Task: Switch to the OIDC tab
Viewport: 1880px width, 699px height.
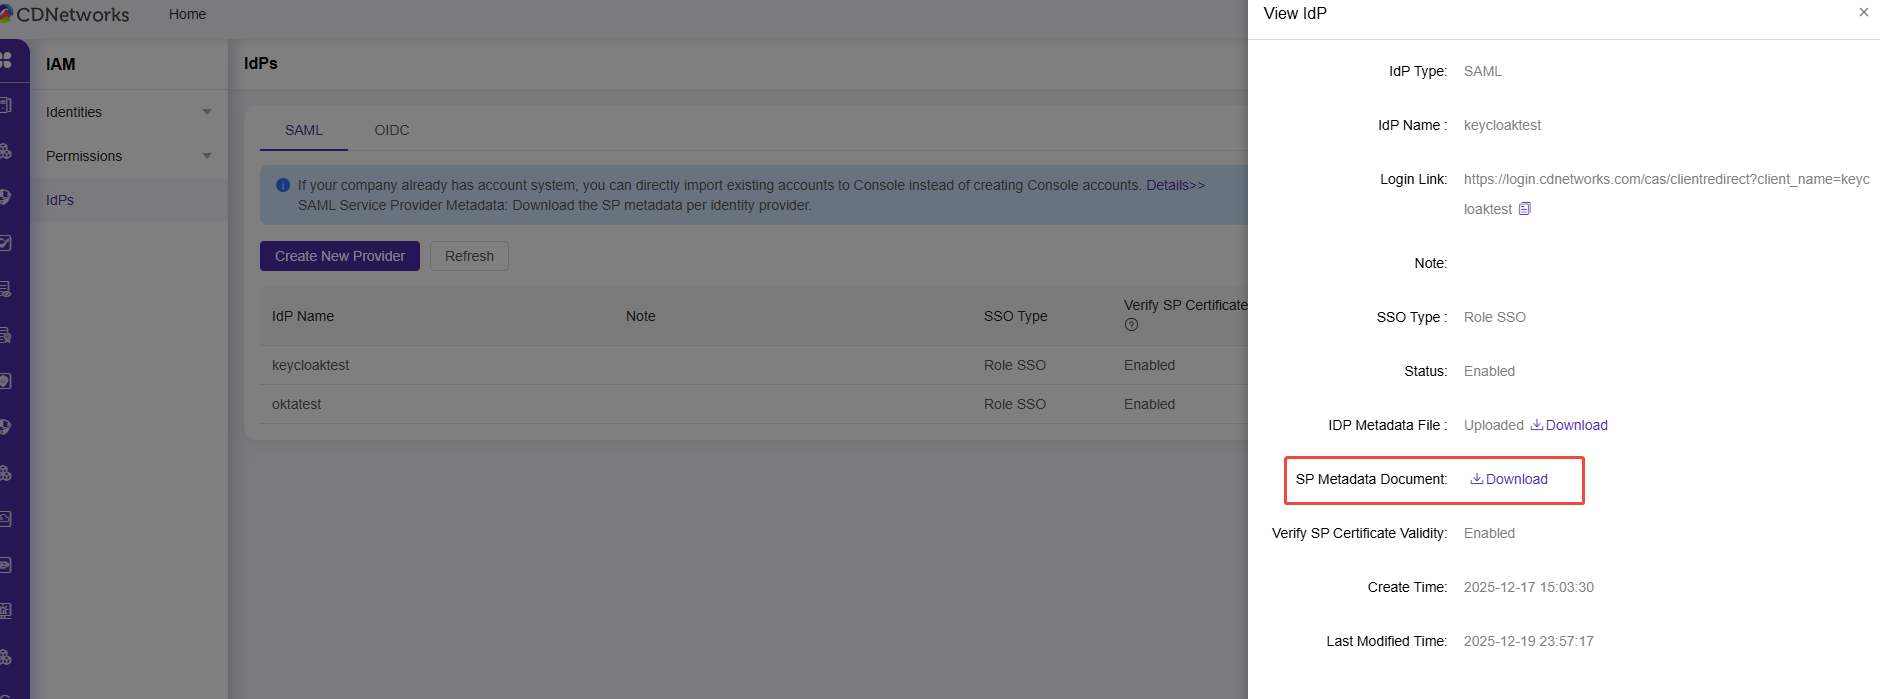Action: (392, 130)
